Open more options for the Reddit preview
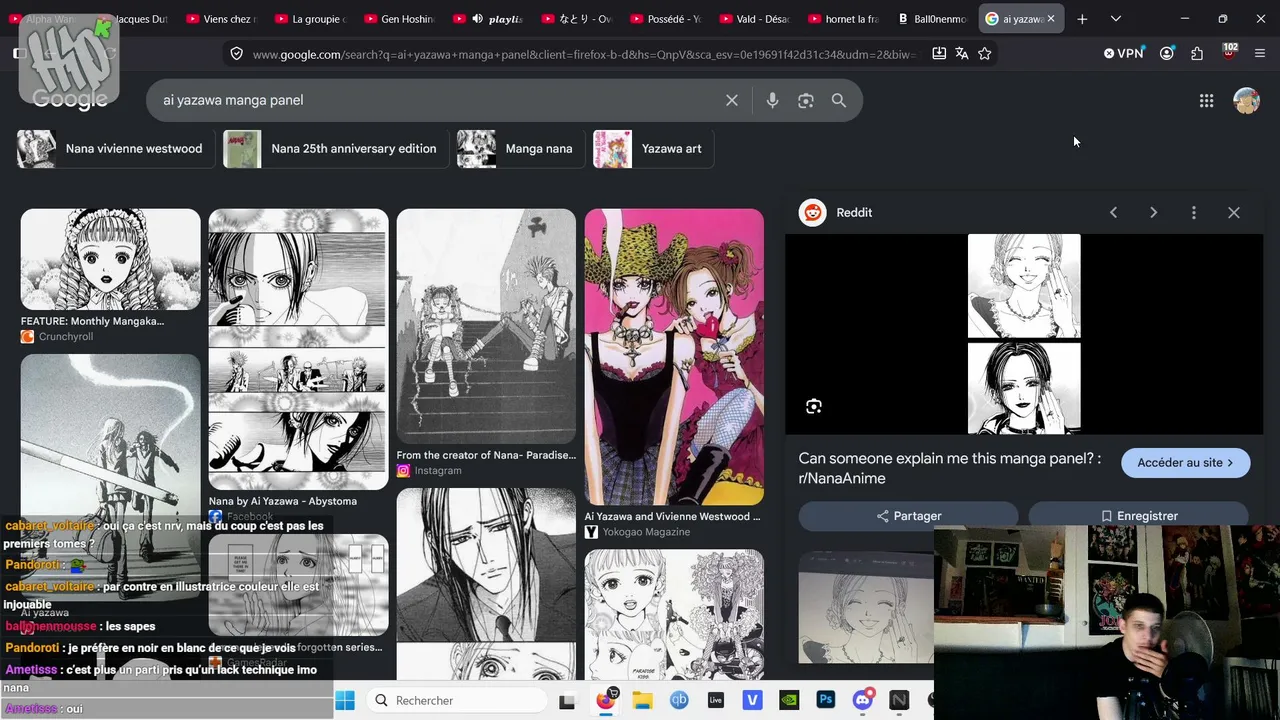 (x=1193, y=212)
